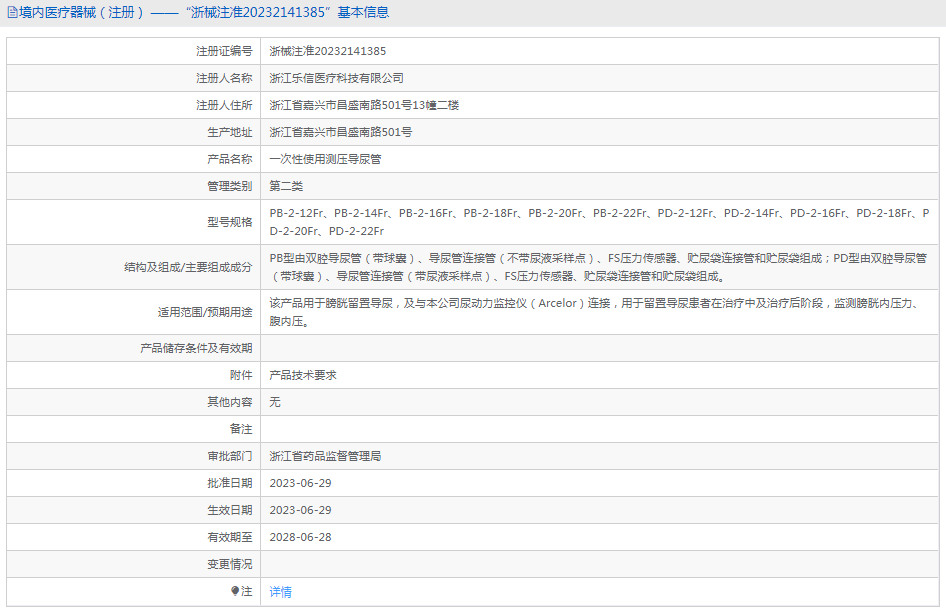Click the 型号规格 label
The image size is (946, 613).
coord(230,222)
